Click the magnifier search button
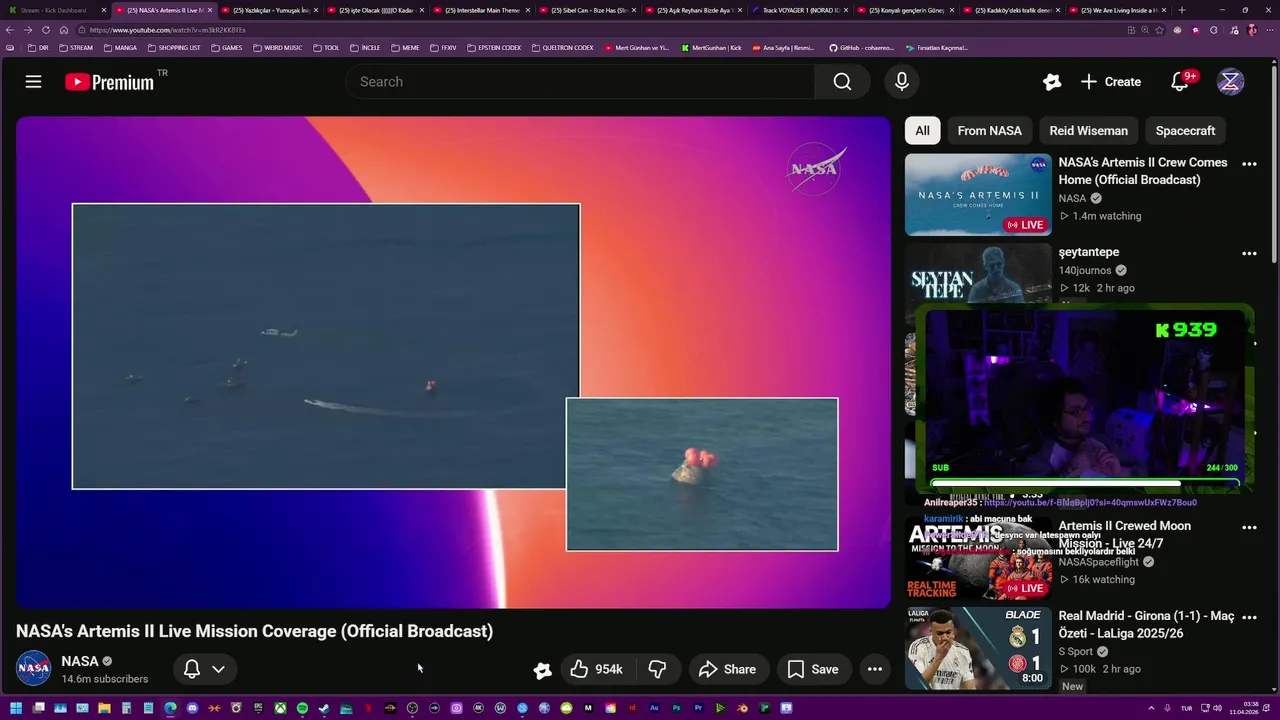Image resolution: width=1280 pixels, height=720 pixels. [x=843, y=82]
